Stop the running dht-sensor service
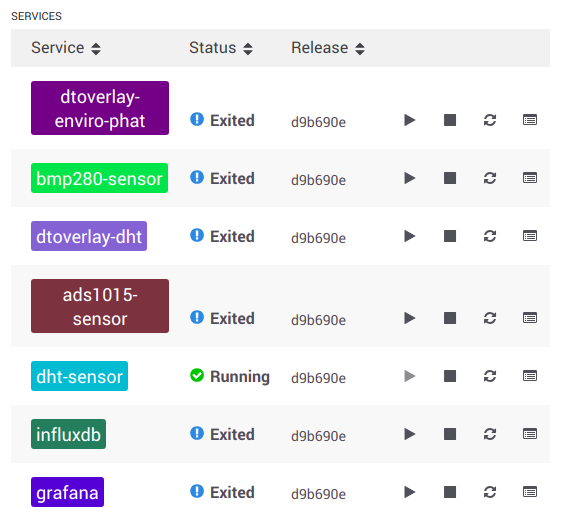Image resolution: width=562 pixels, height=530 pixels. click(450, 376)
